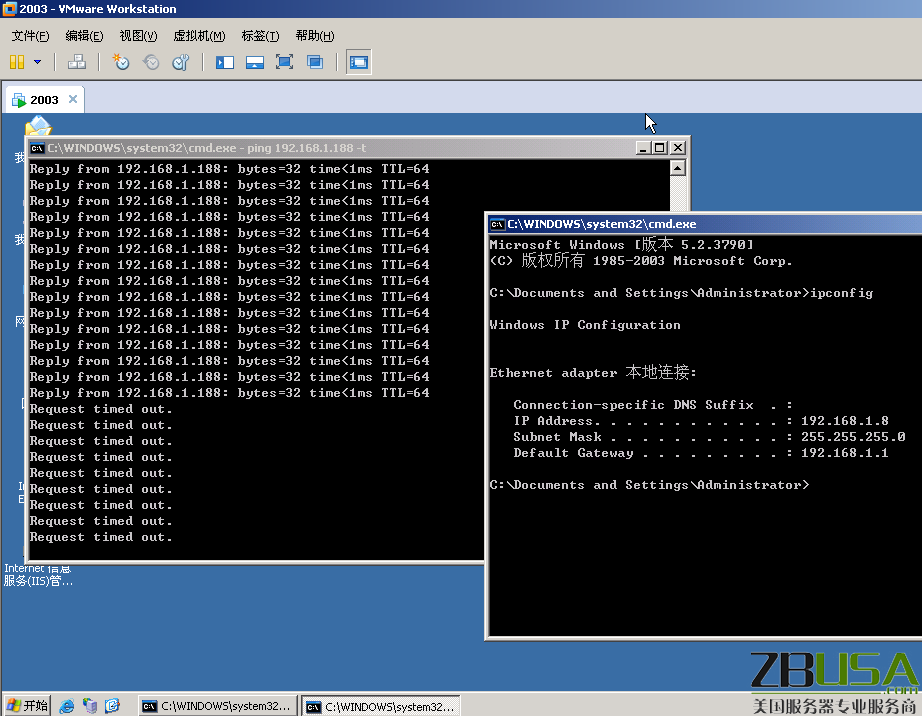Click the yellow suspend virtual machine icon
The height and width of the screenshot is (716, 922).
[x=17, y=62]
